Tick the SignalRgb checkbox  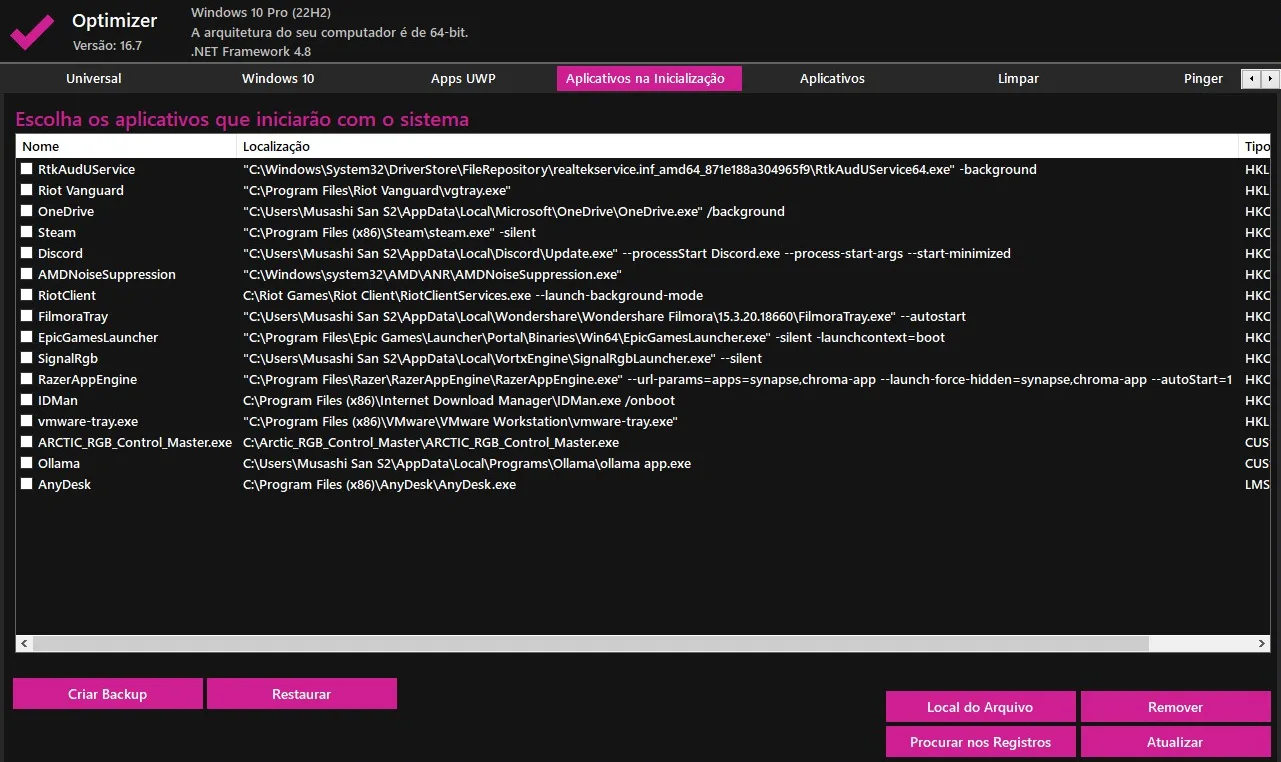pos(27,359)
